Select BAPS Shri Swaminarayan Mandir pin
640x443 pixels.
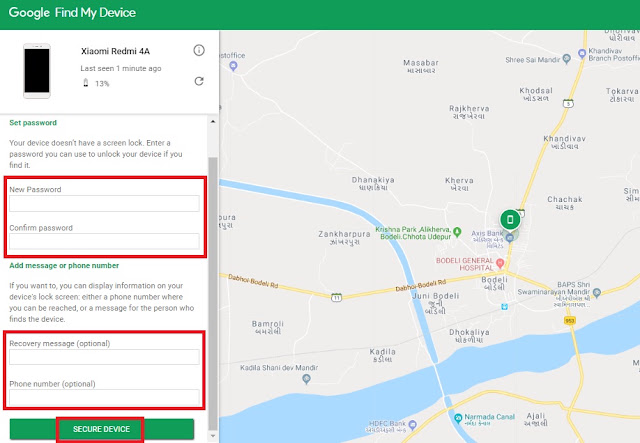click(x=597, y=292)
